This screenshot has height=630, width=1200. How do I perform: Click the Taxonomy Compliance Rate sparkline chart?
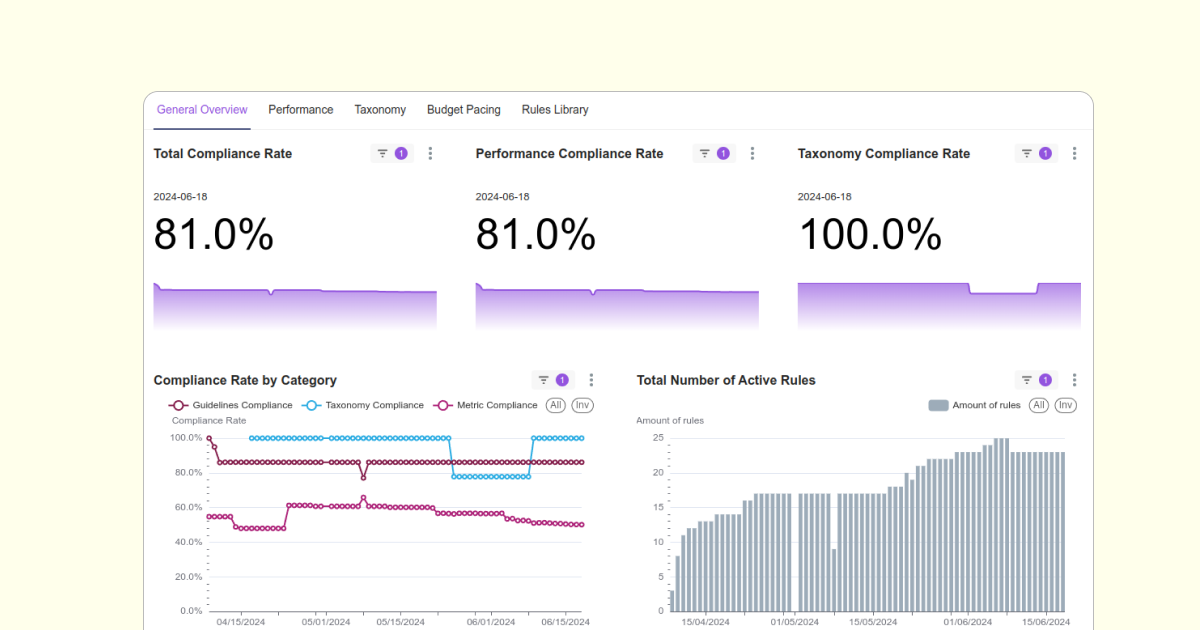tap(939, 305)
